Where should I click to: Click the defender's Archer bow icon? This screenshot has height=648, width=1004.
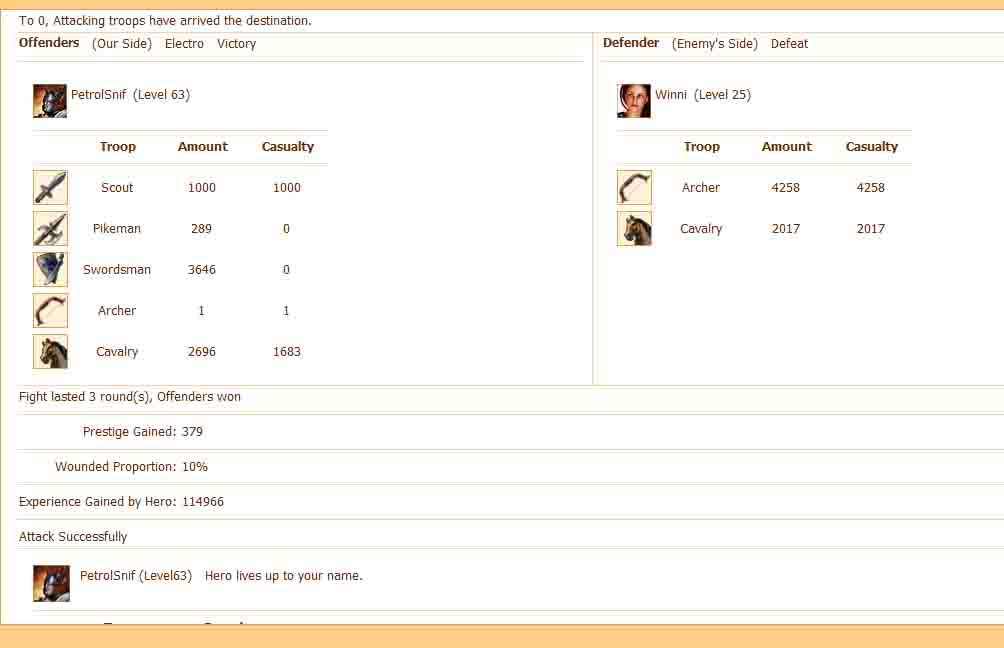(634, 188)
